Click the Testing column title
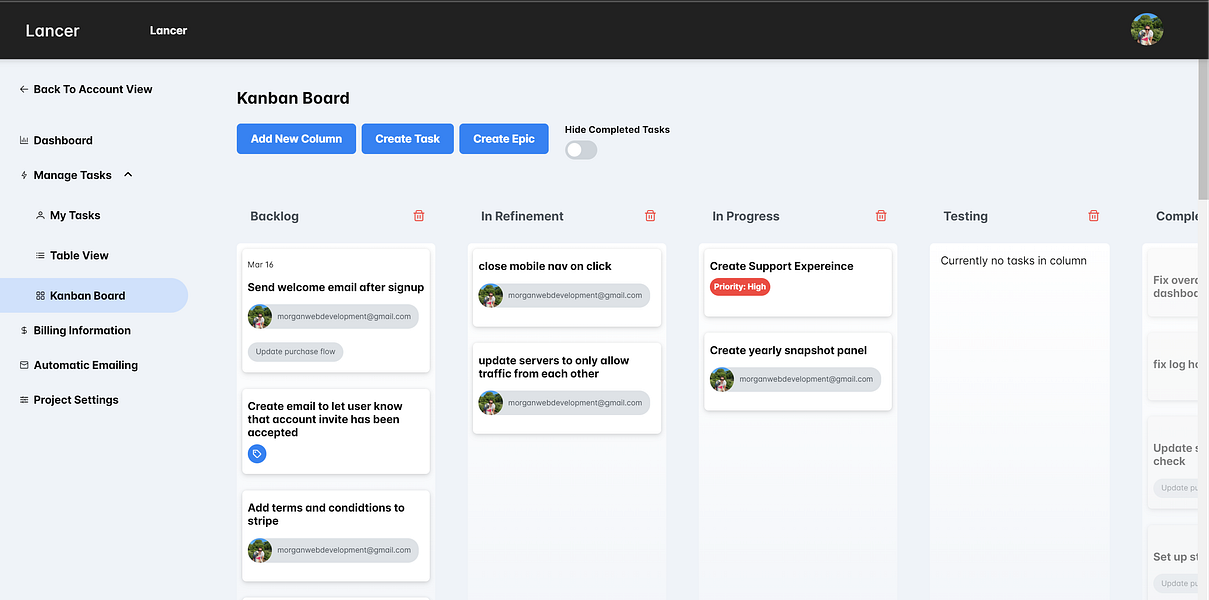The height and width of the screenshot is (600, 1209). pyautogui.click(x=966, y=216)
